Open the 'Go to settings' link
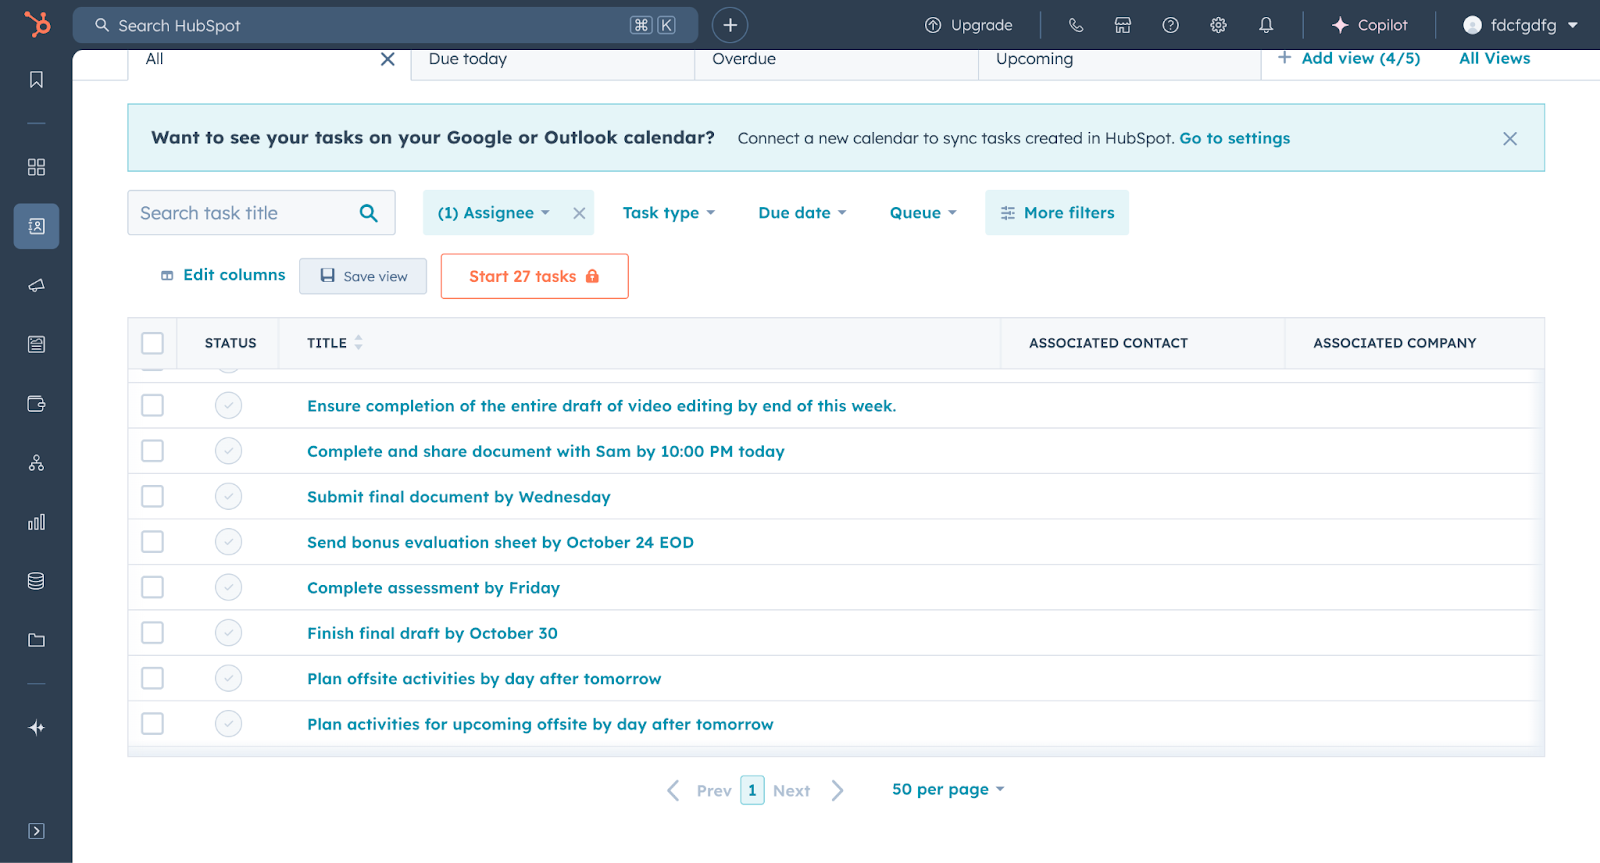Viewport: 1600px width, 863px height. (1234, 138)
